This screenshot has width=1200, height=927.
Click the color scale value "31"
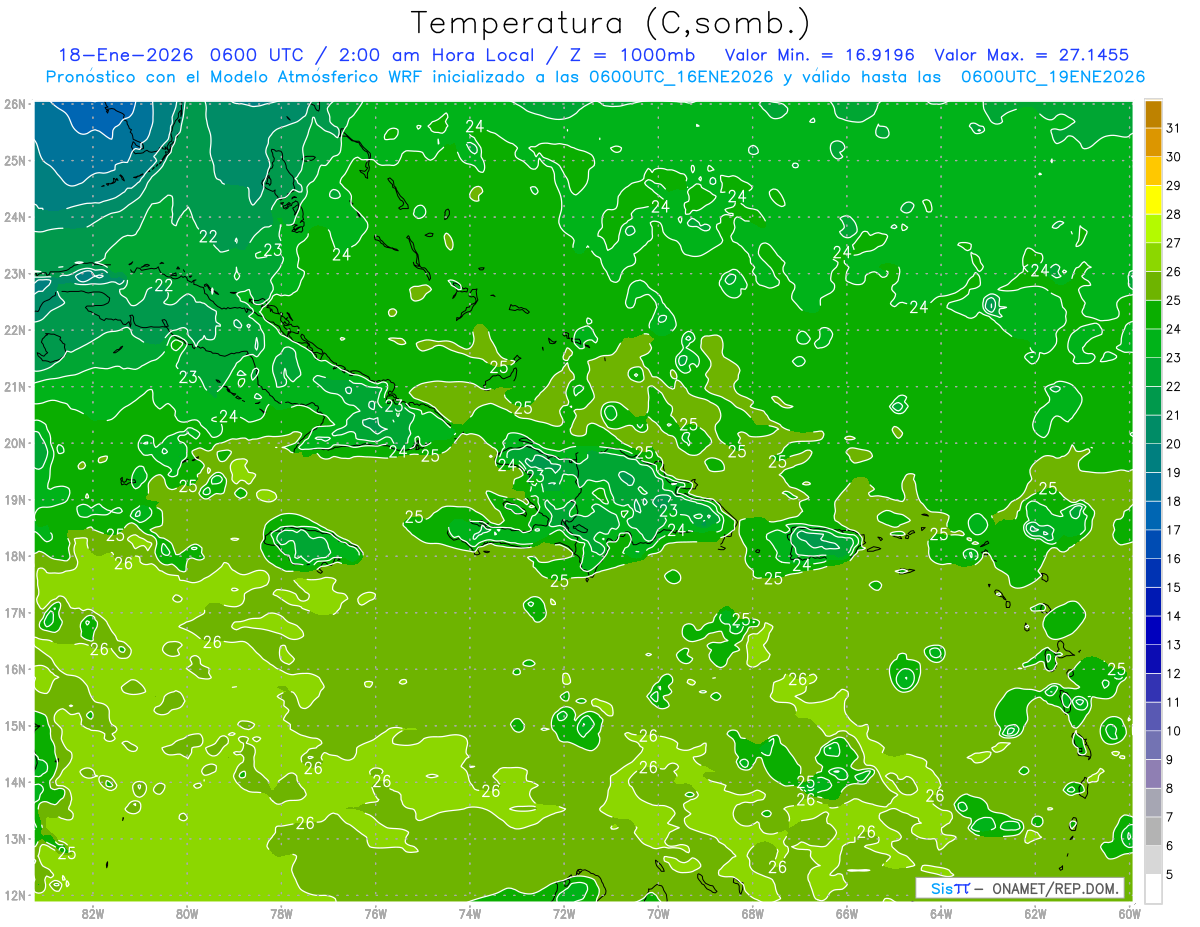tap(1174, 128)
